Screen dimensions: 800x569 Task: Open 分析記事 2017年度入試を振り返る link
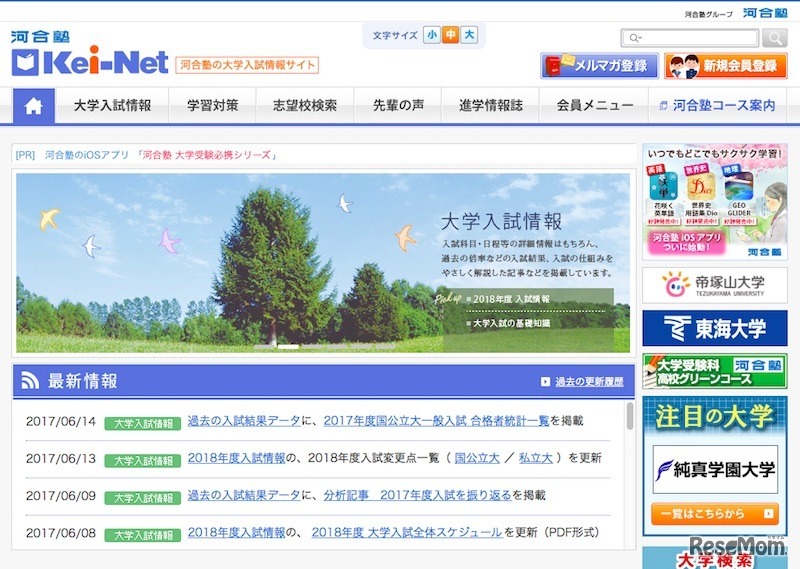point(417,495)
